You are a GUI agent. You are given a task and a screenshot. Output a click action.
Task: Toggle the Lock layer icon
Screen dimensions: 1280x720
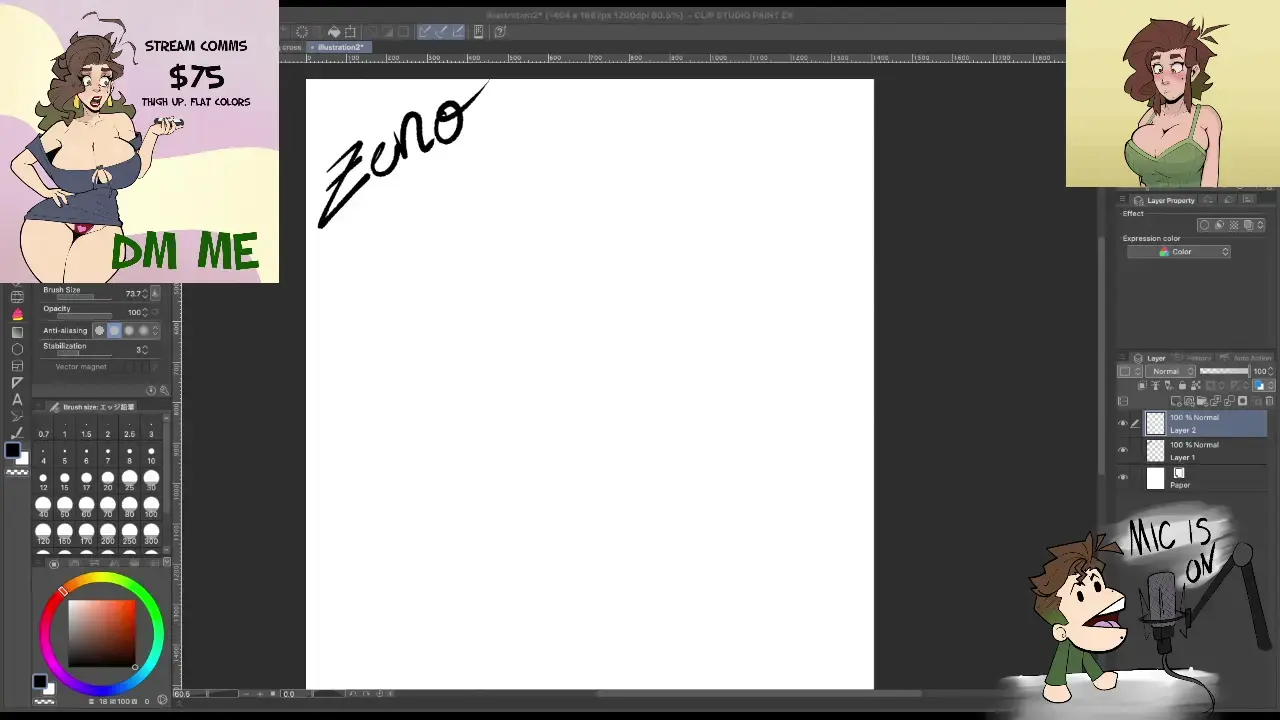click(x=1182, y=386)
